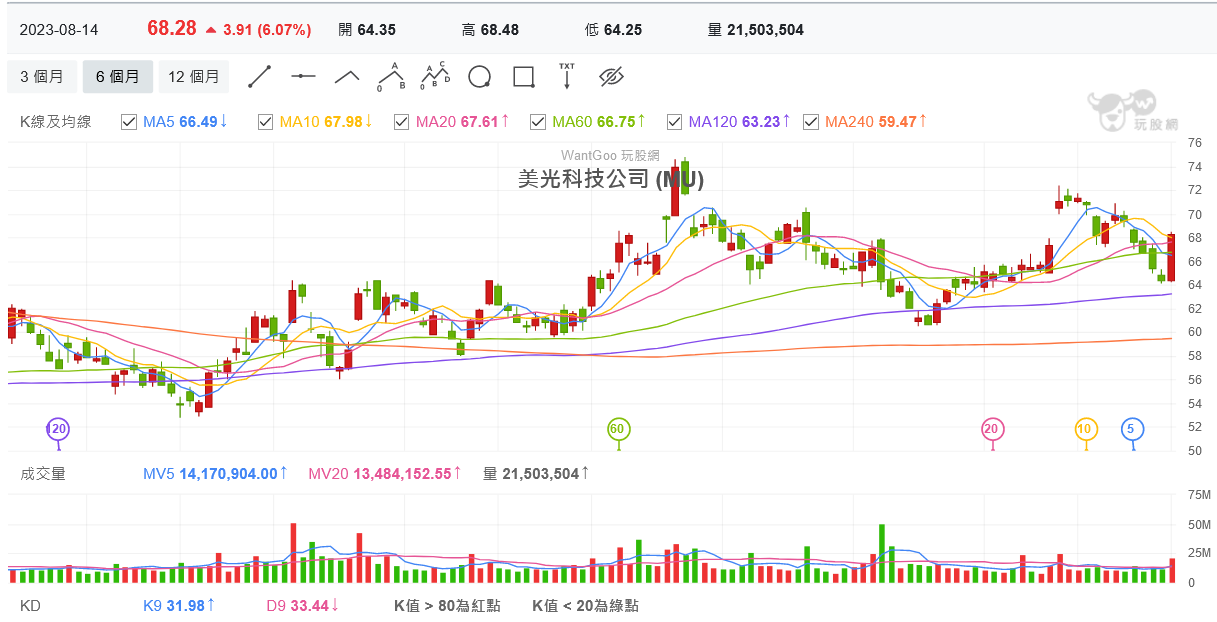
Task: Click the blue 5 period marker
Action: [x=1132, y=430]
